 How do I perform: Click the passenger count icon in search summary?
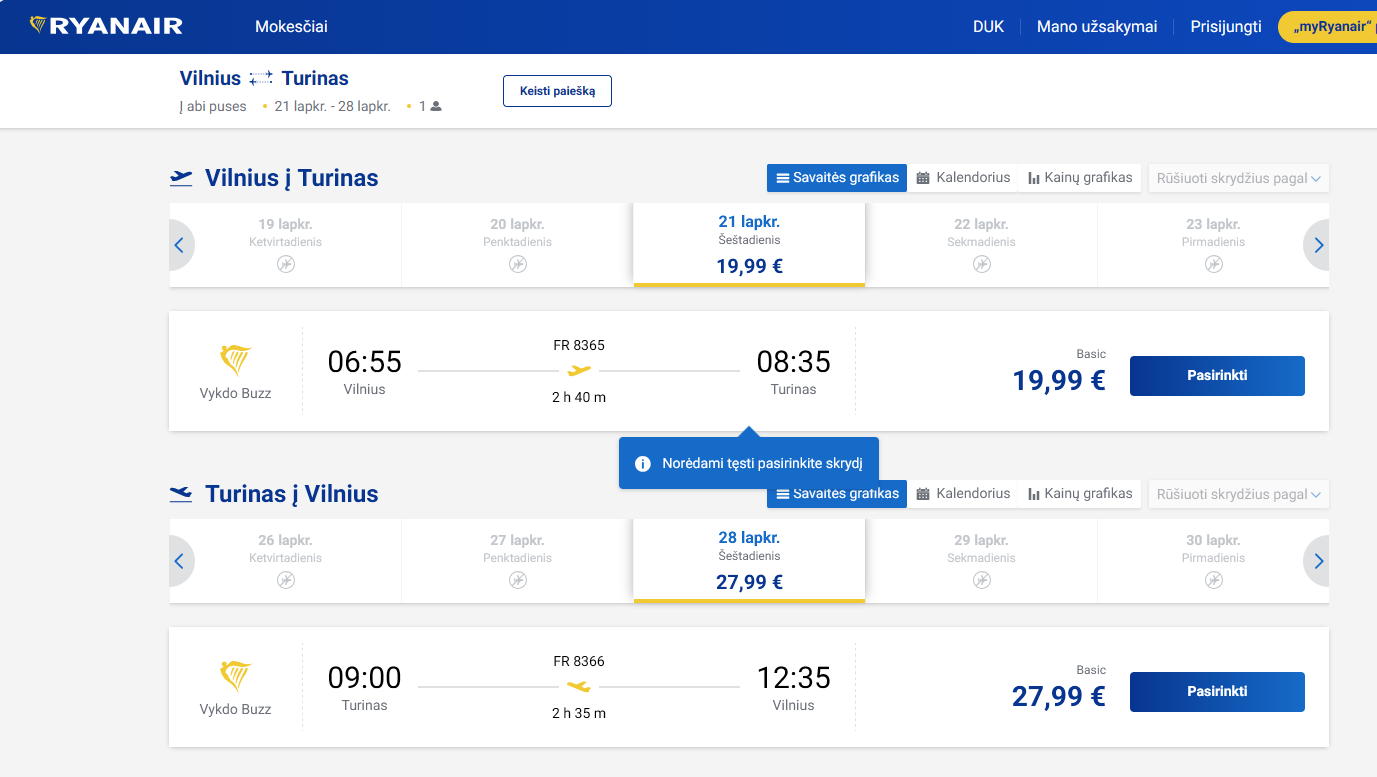pos(436,106)
